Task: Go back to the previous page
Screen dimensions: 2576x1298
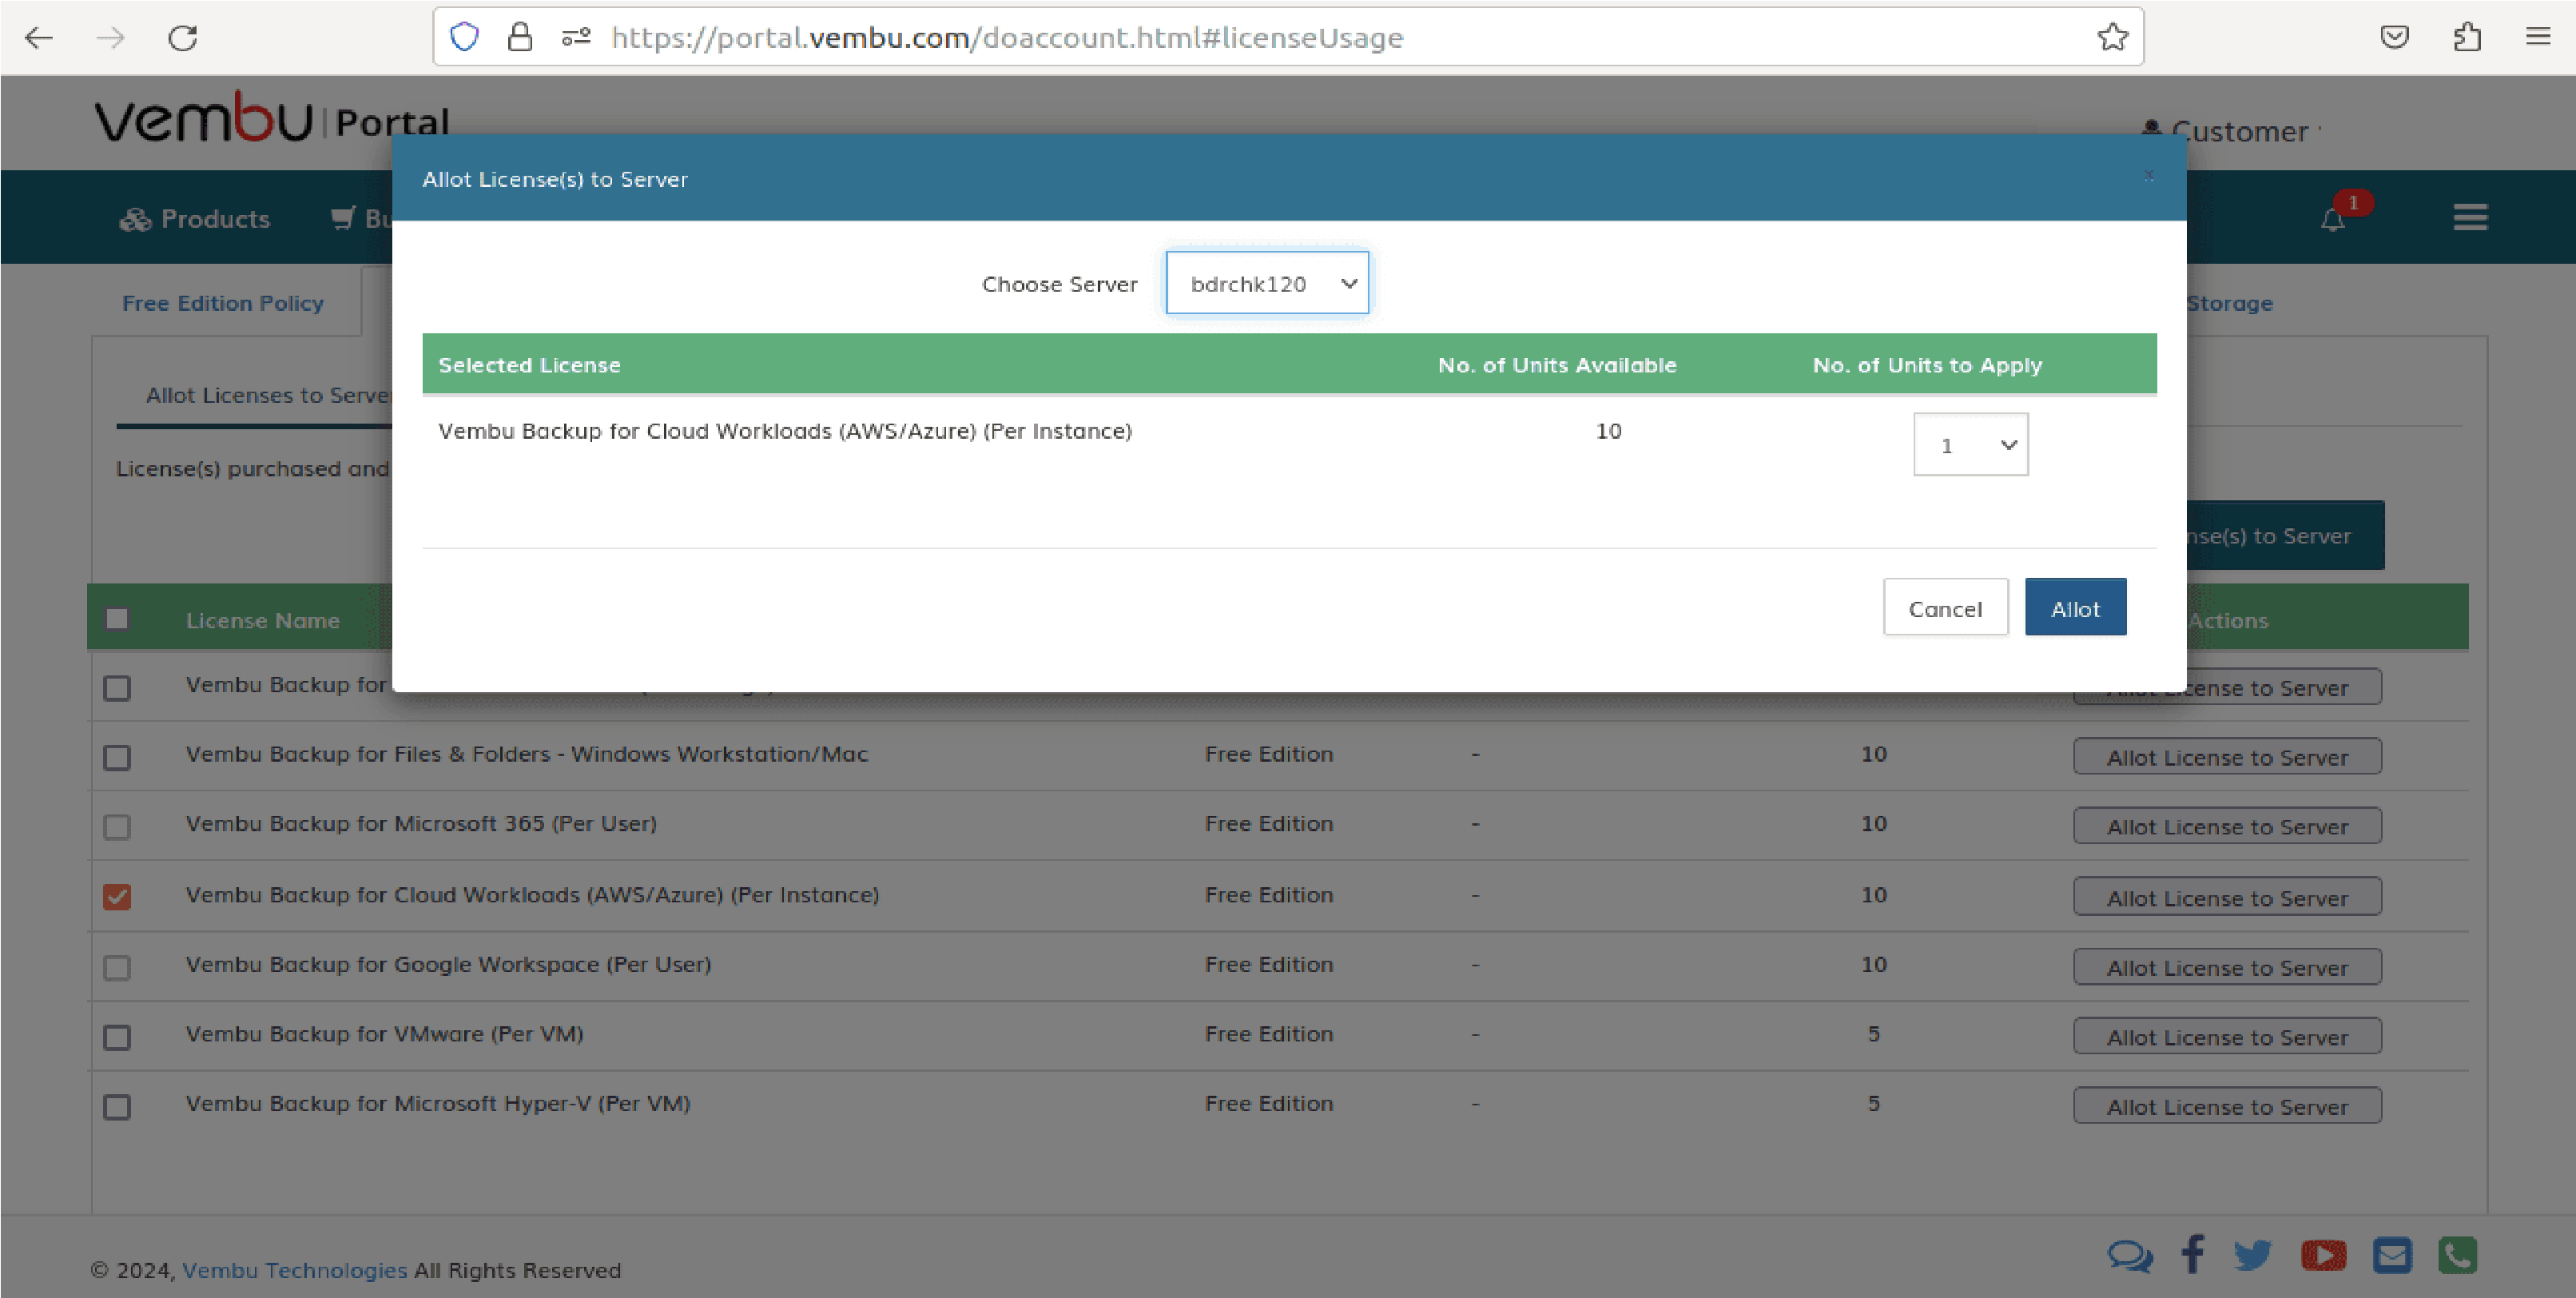Action: [39, 38]
